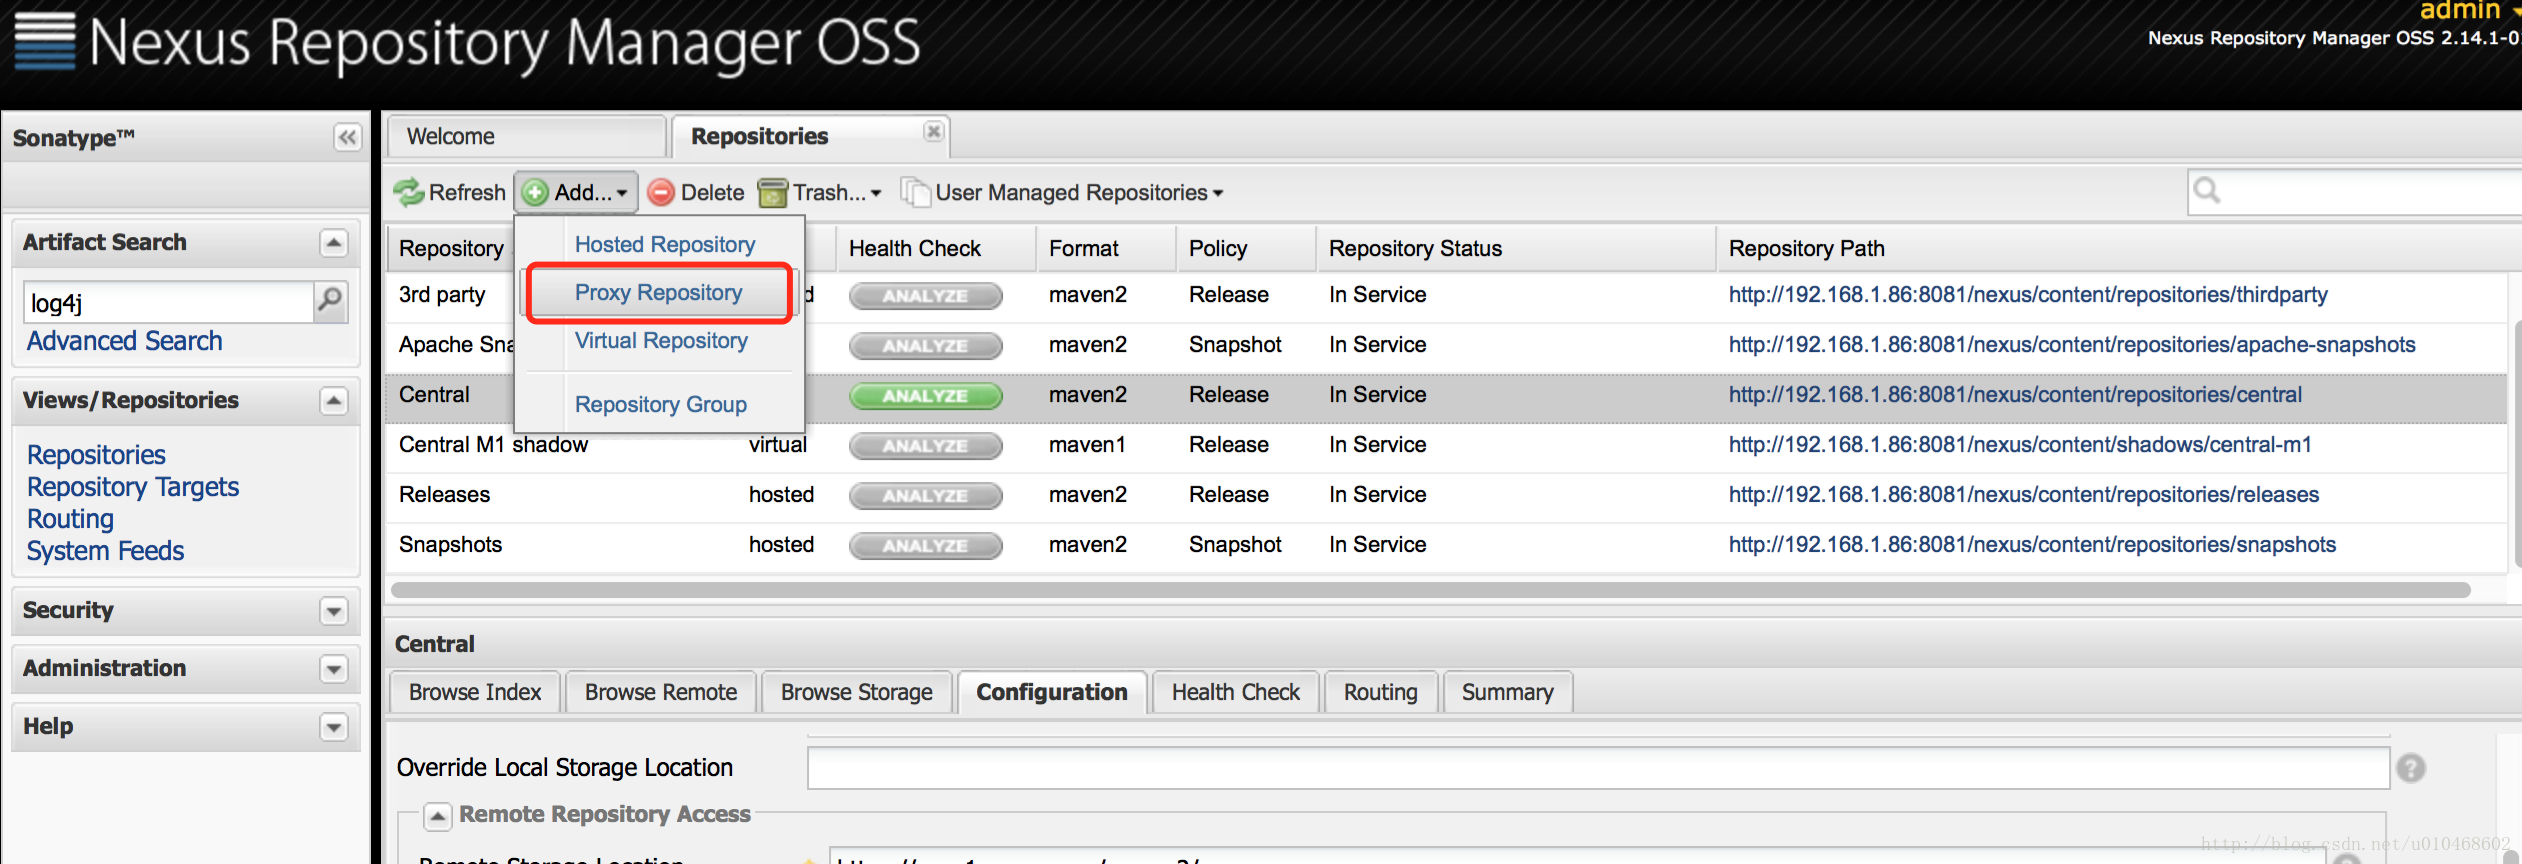The width and height of the screenshot is (2522, 864).
Task: Collapse the Views/Repositories section
Action: tap(334, 400)
